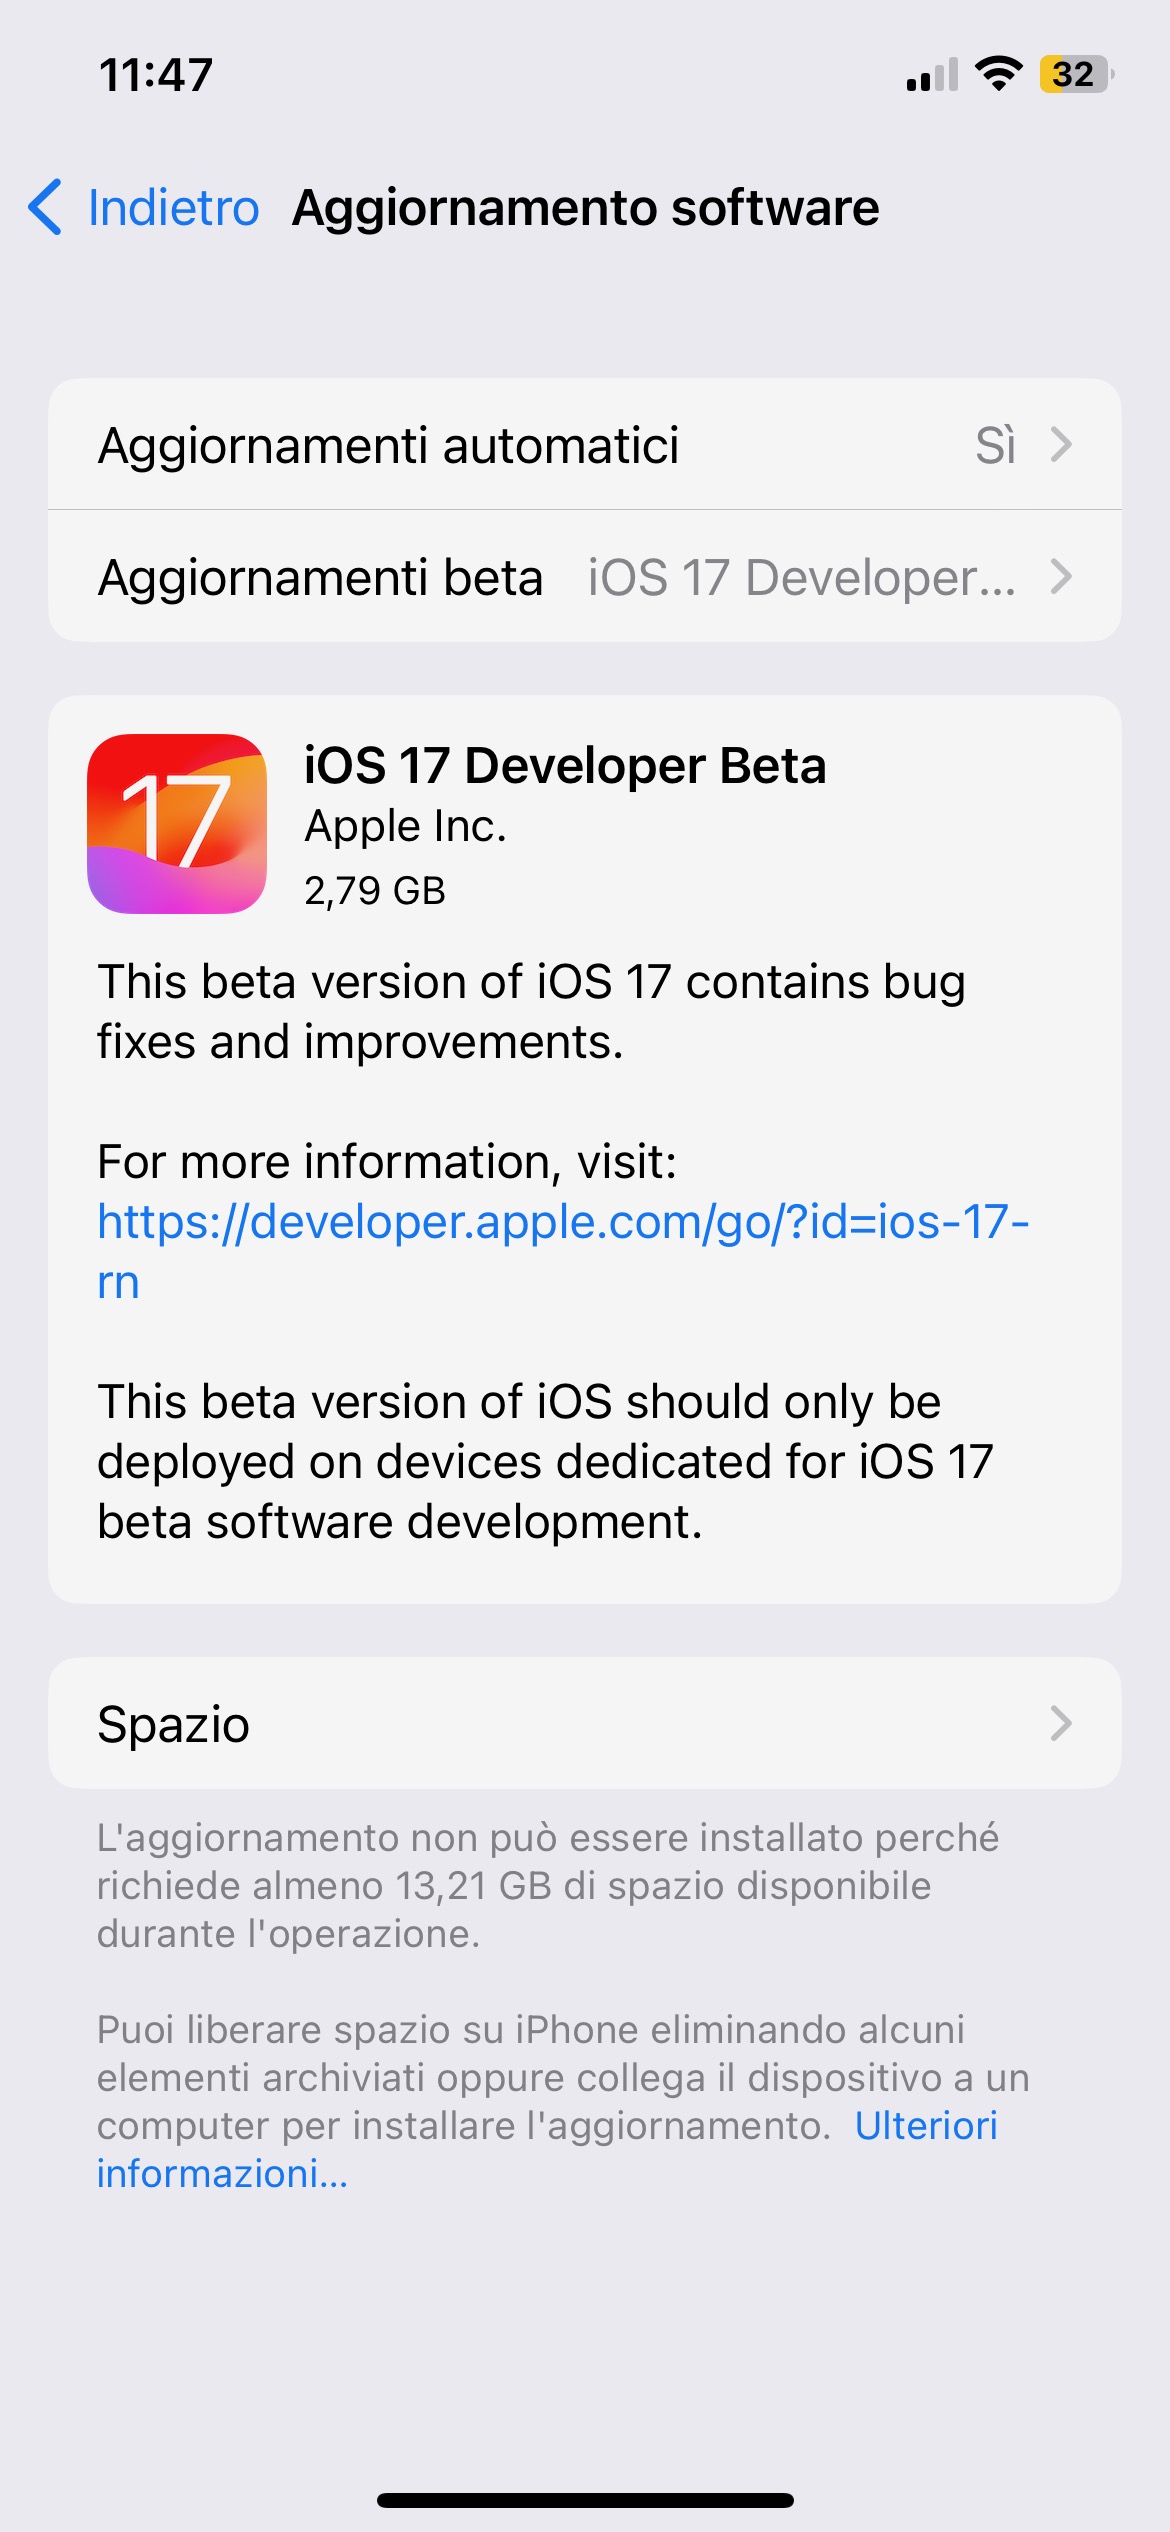Expand the chevron beside iOS 17 Developer

[x=1061, y=577]
